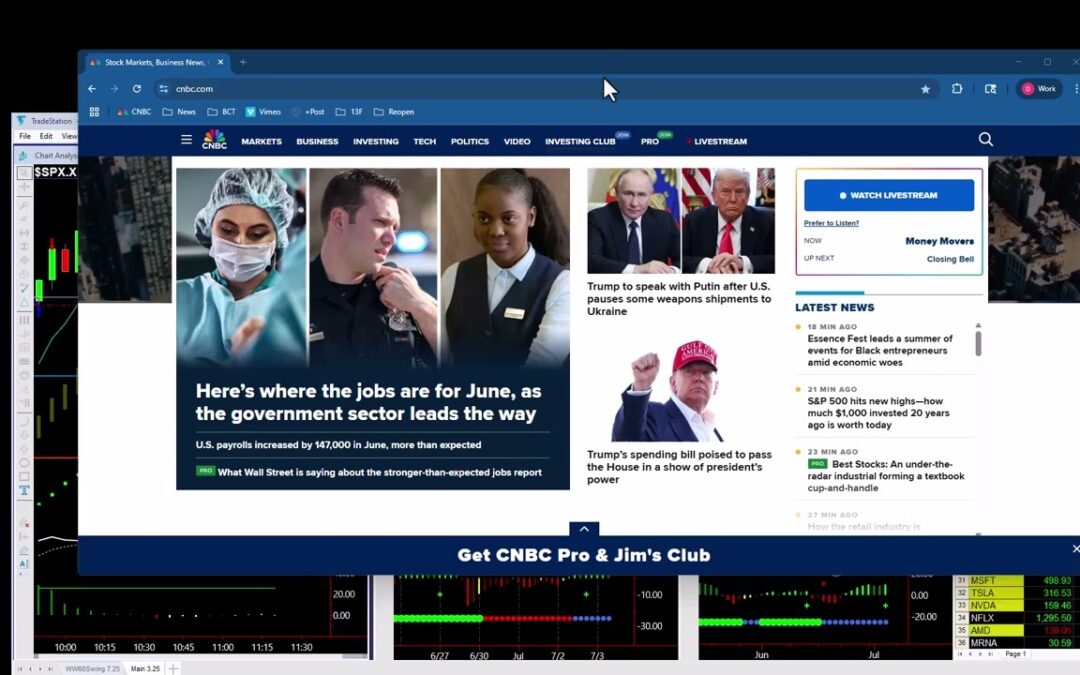Open the PRO nav item
This screenshot has height=675, width=1080.
[x=650, y=141]
